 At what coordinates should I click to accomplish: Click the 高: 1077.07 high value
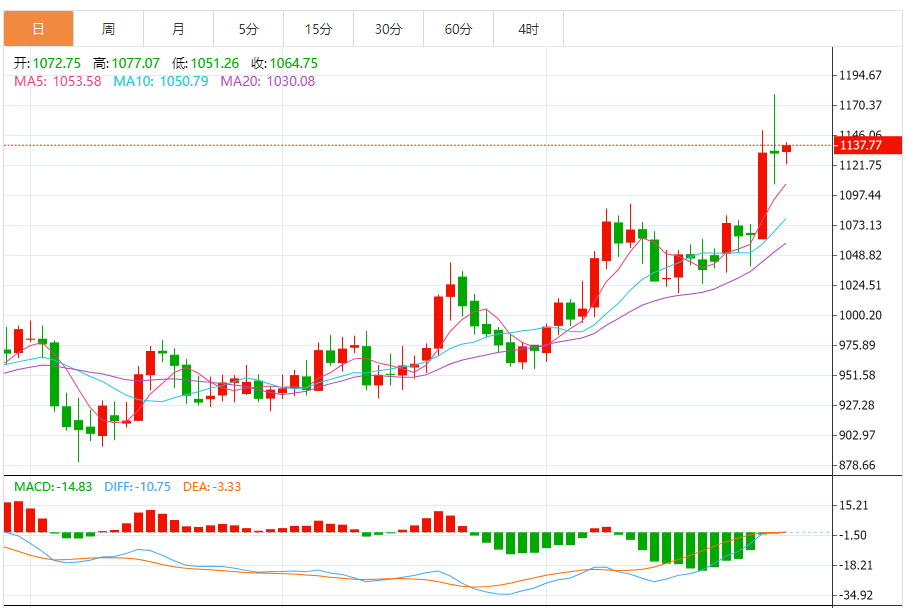pos(126,63)
